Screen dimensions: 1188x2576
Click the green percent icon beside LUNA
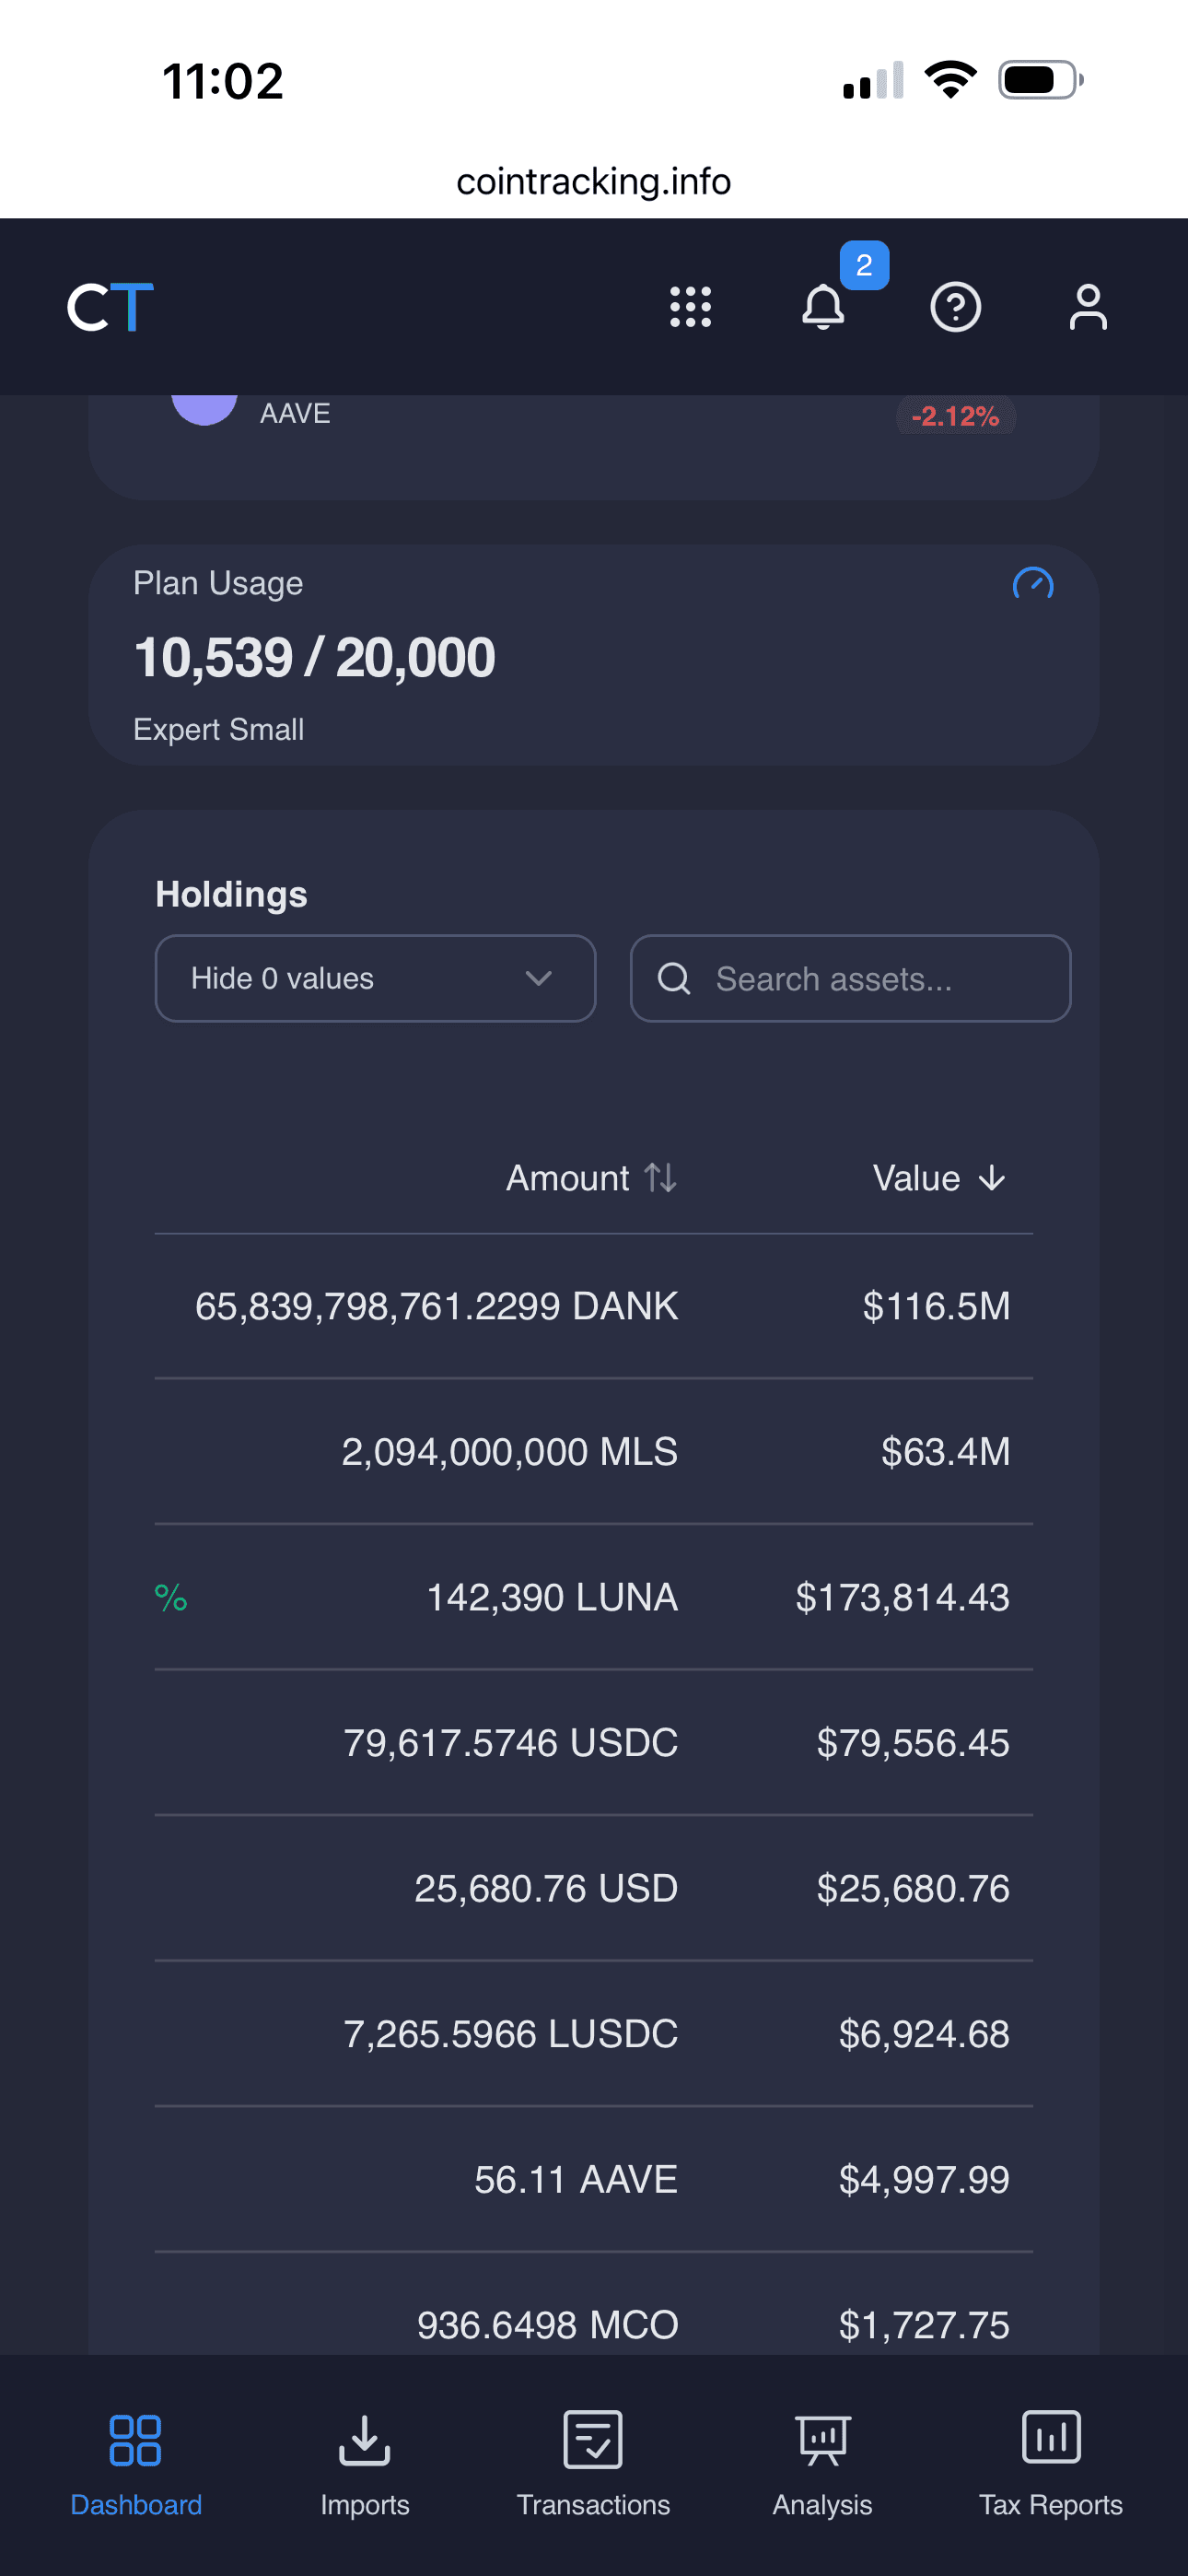coord(171,1597)
